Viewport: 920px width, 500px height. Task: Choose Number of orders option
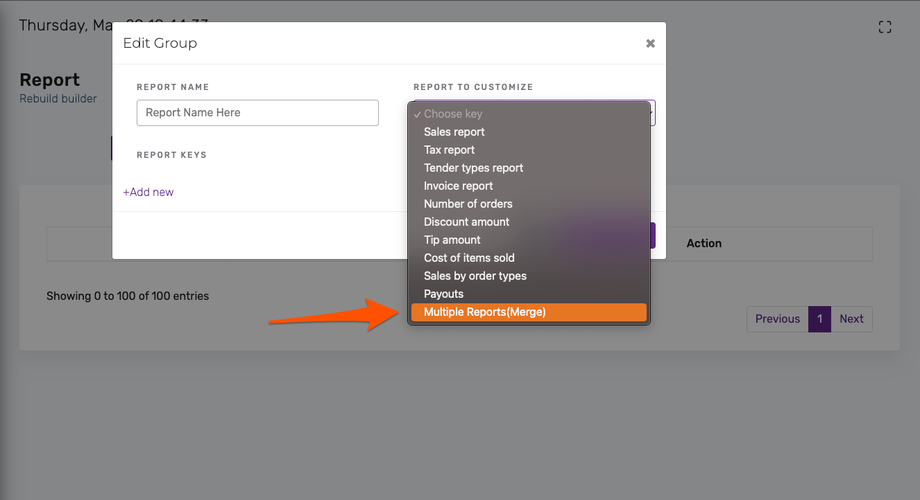468,204
